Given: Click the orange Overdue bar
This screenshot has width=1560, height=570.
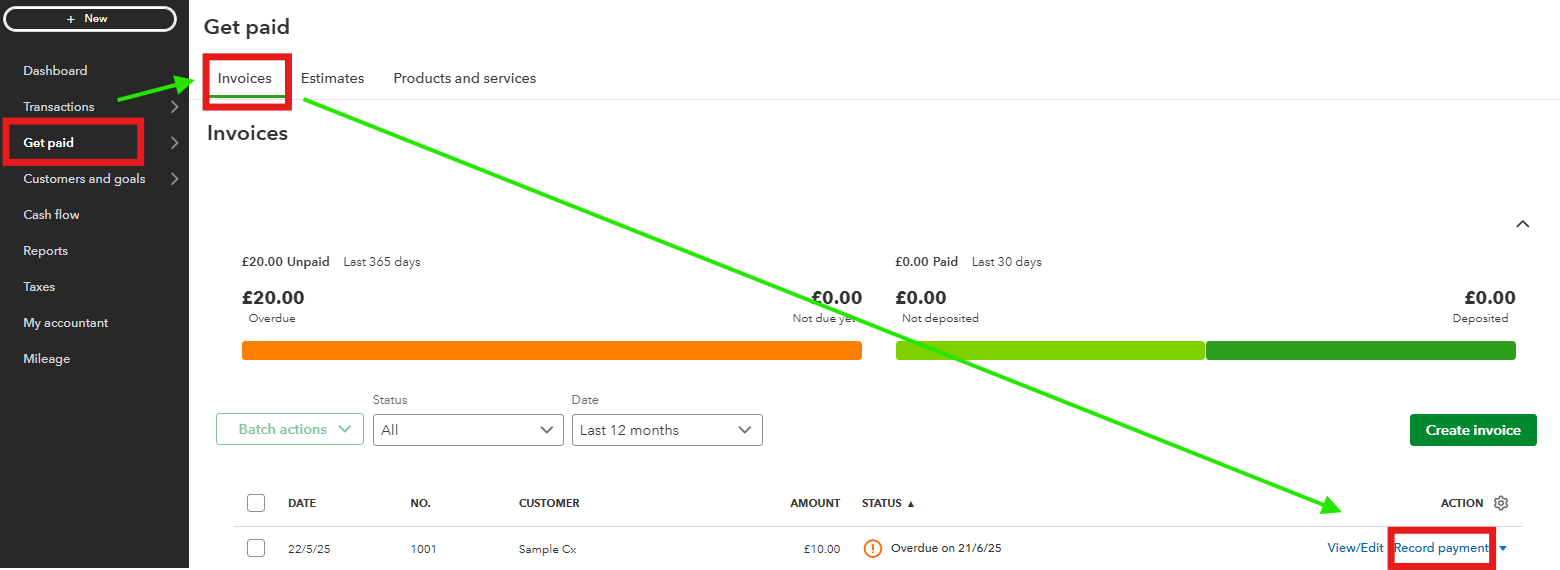Looking at the screenshot, I should 551,350.
